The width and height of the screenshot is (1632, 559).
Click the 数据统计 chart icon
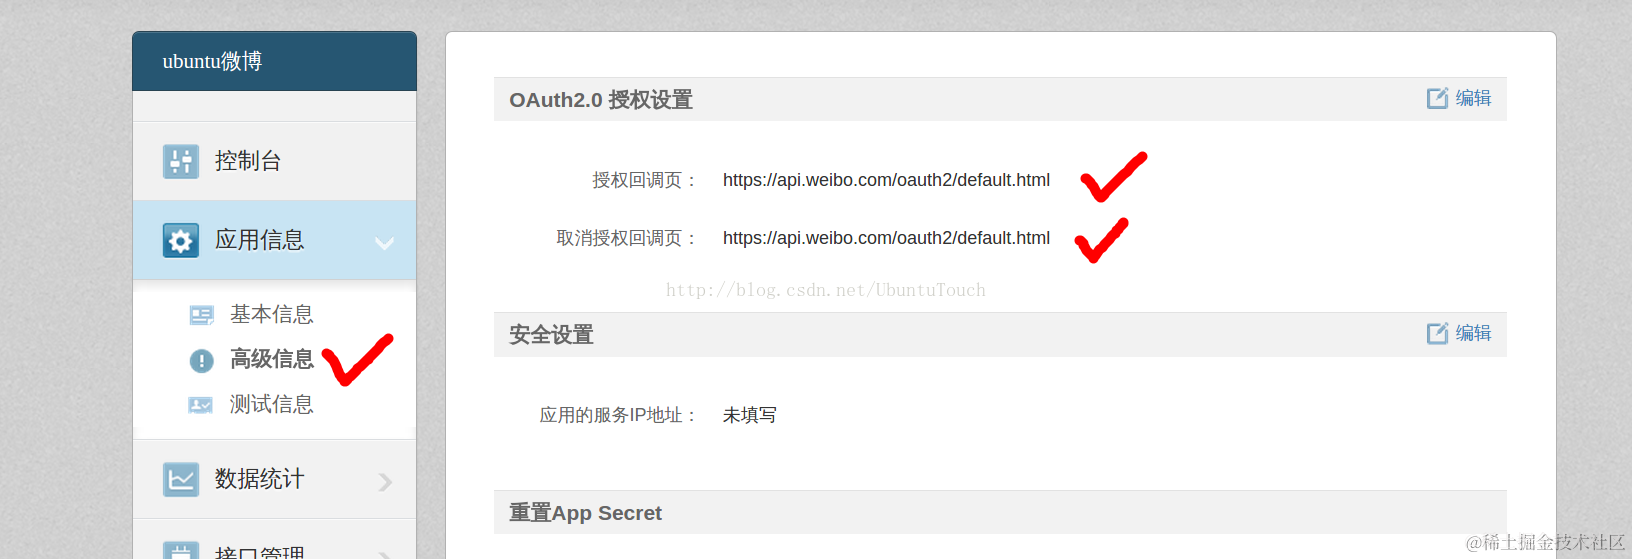coord(181,479)
